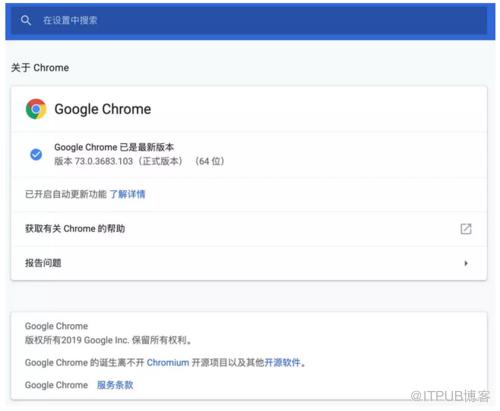Click the search magnifier icon in settings bar
The height and width of the screenshot is (411, 500).
click(26, 20)
